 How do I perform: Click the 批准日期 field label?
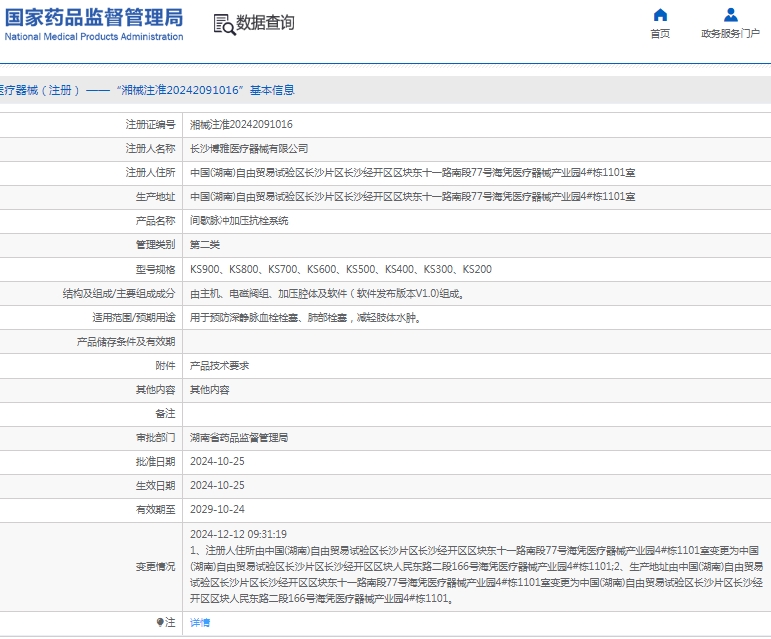155,462
